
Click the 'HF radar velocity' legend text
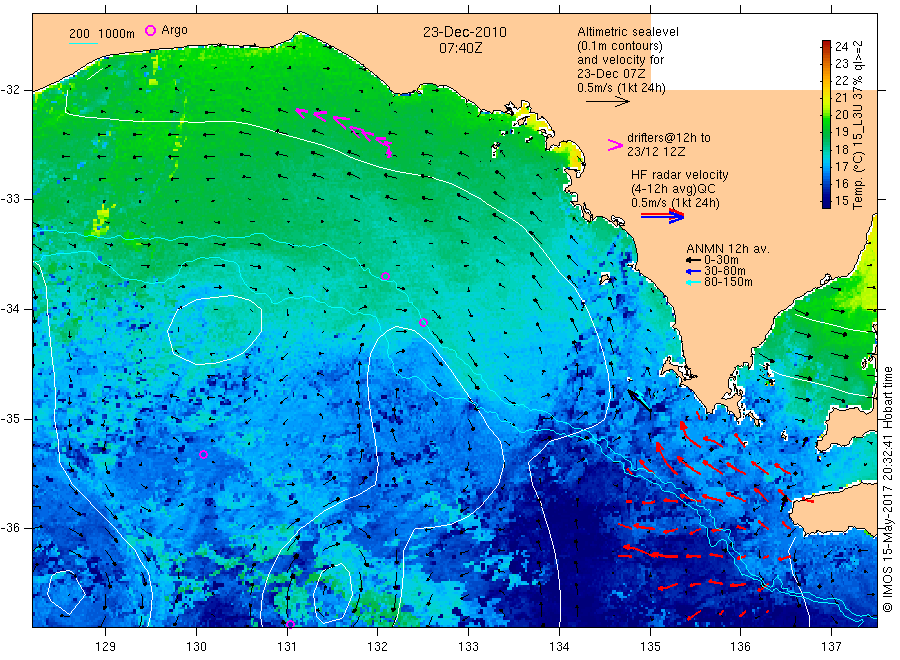click(x=680, y=175)
